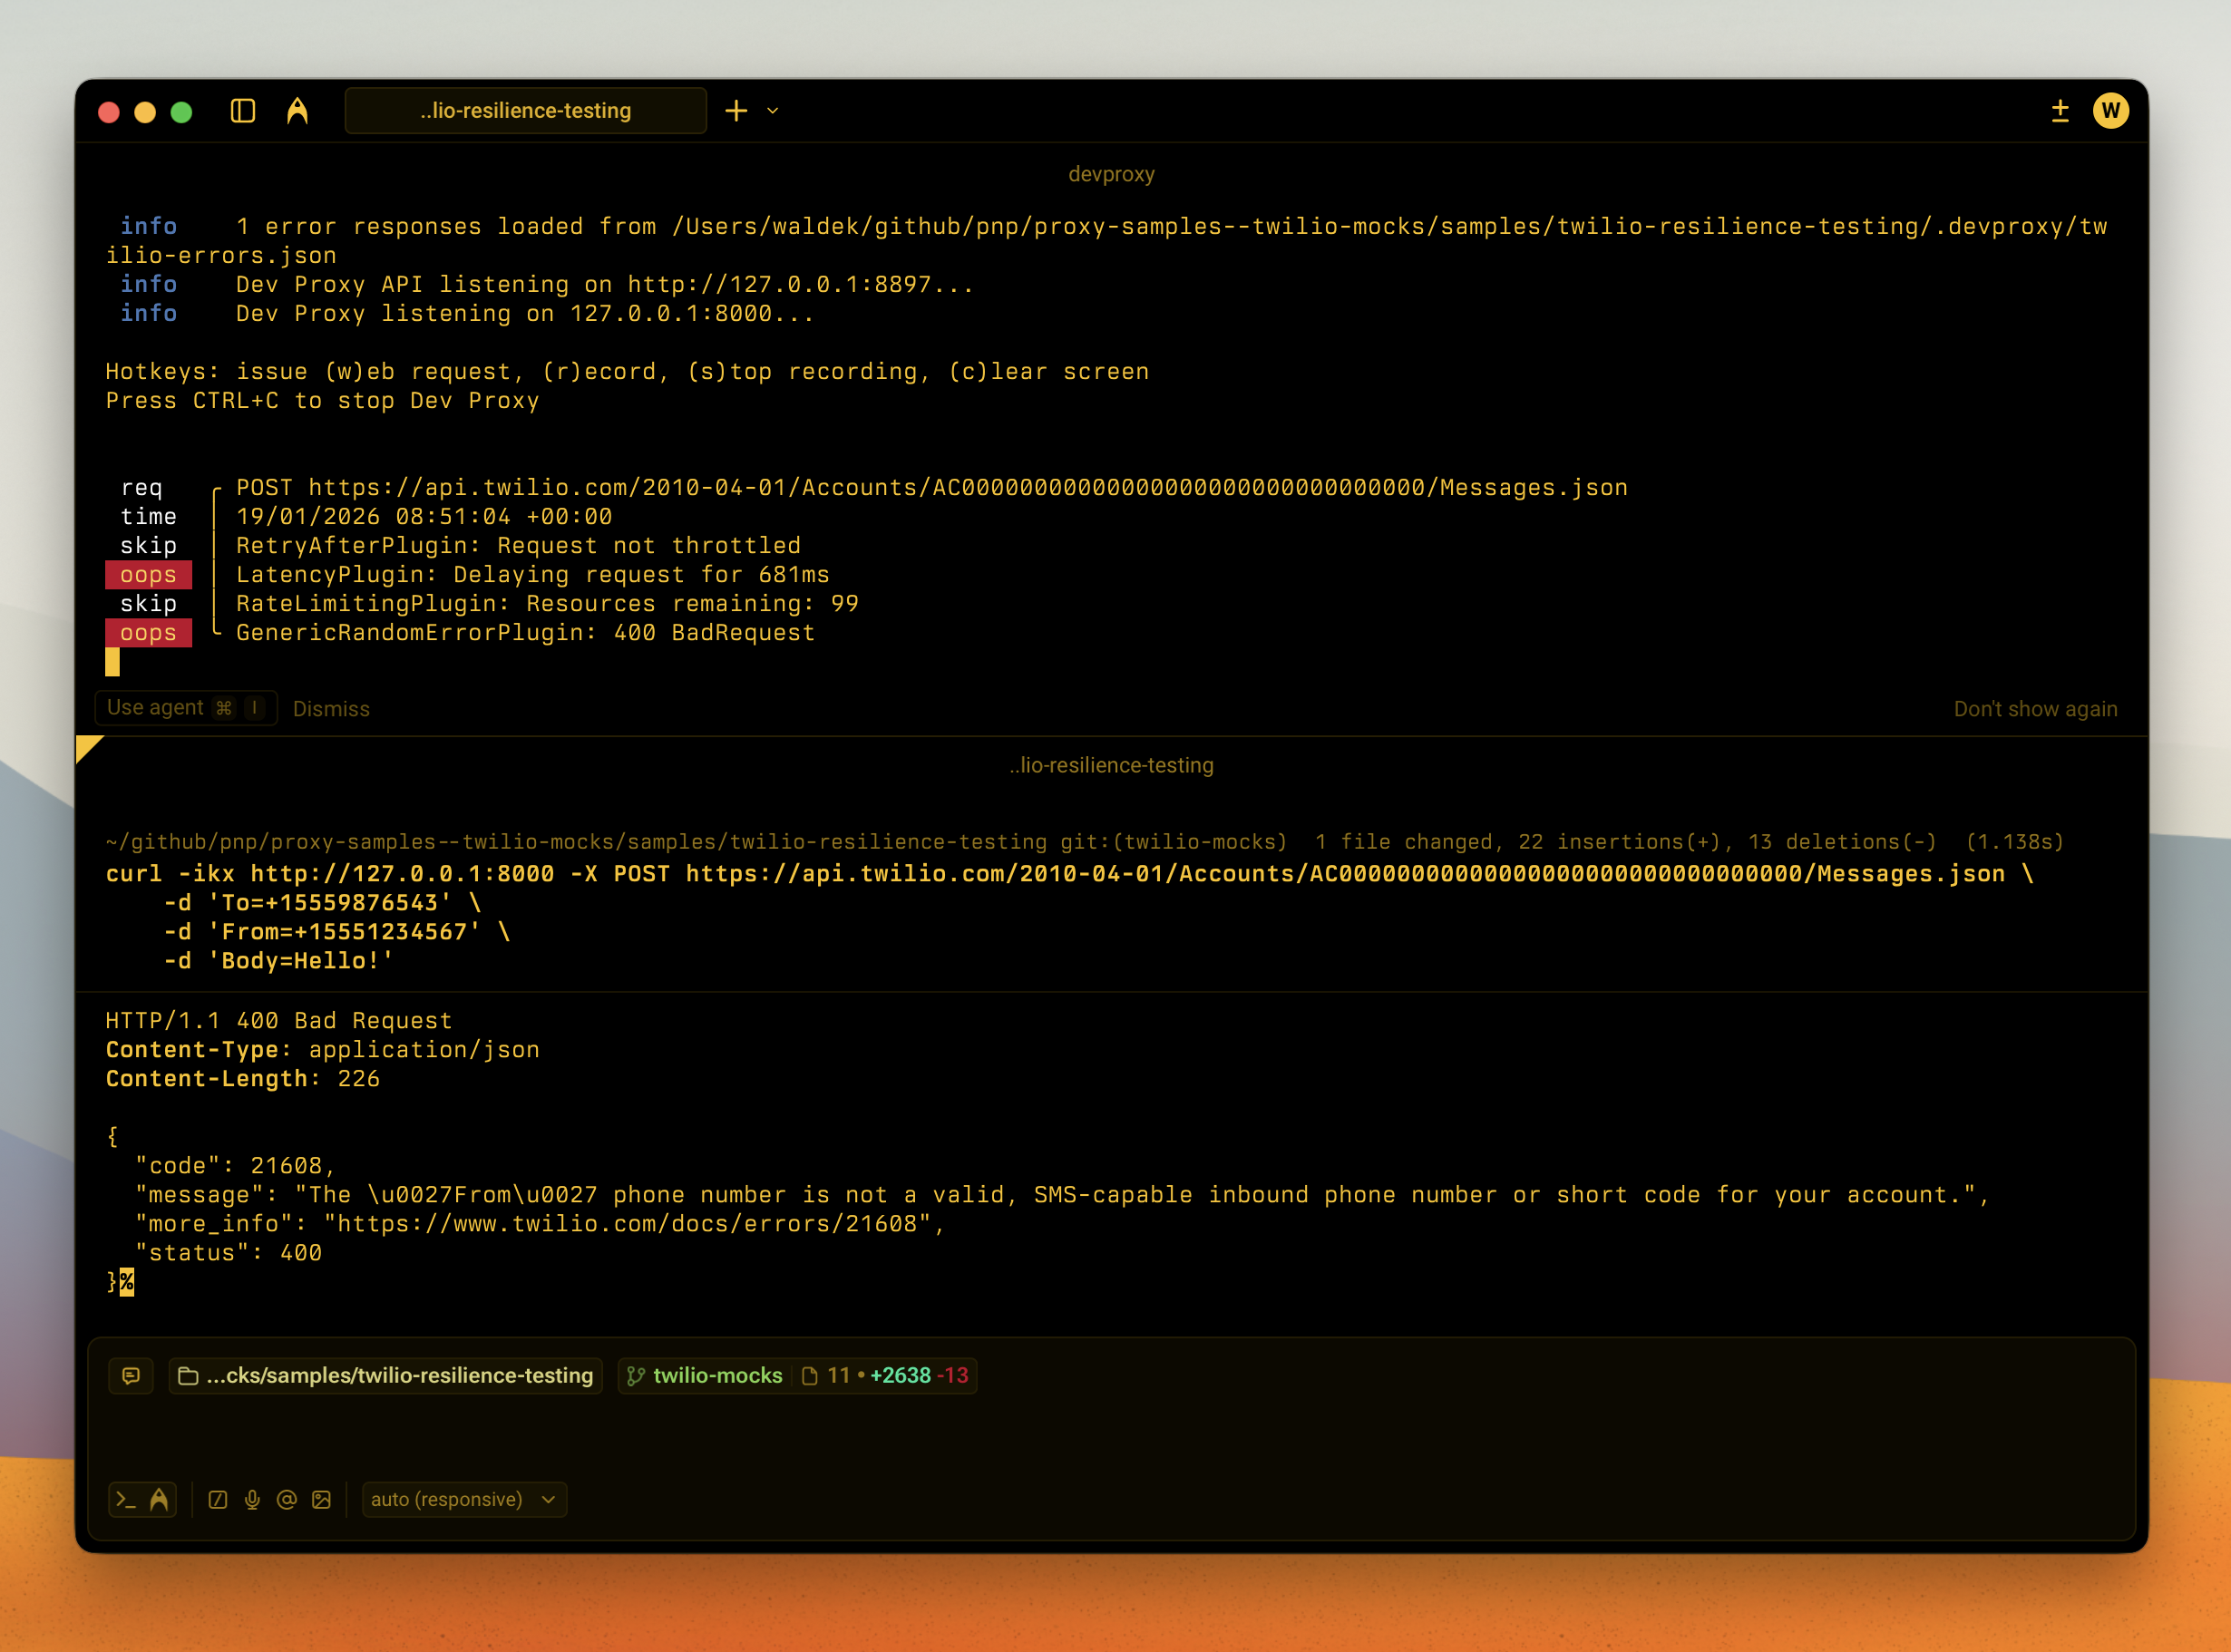This screenshot has height=1652, width=2231.
Task: Click the Warp logo in the title bar
Action: click(297, 110)
